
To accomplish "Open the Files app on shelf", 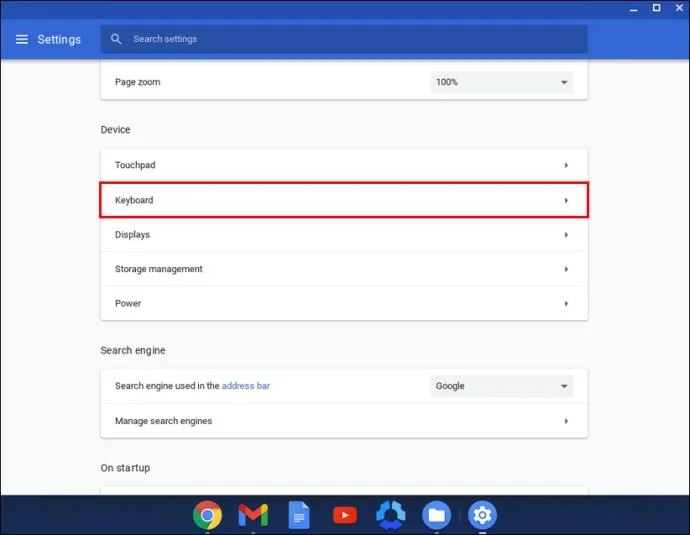I will point(437,515).
